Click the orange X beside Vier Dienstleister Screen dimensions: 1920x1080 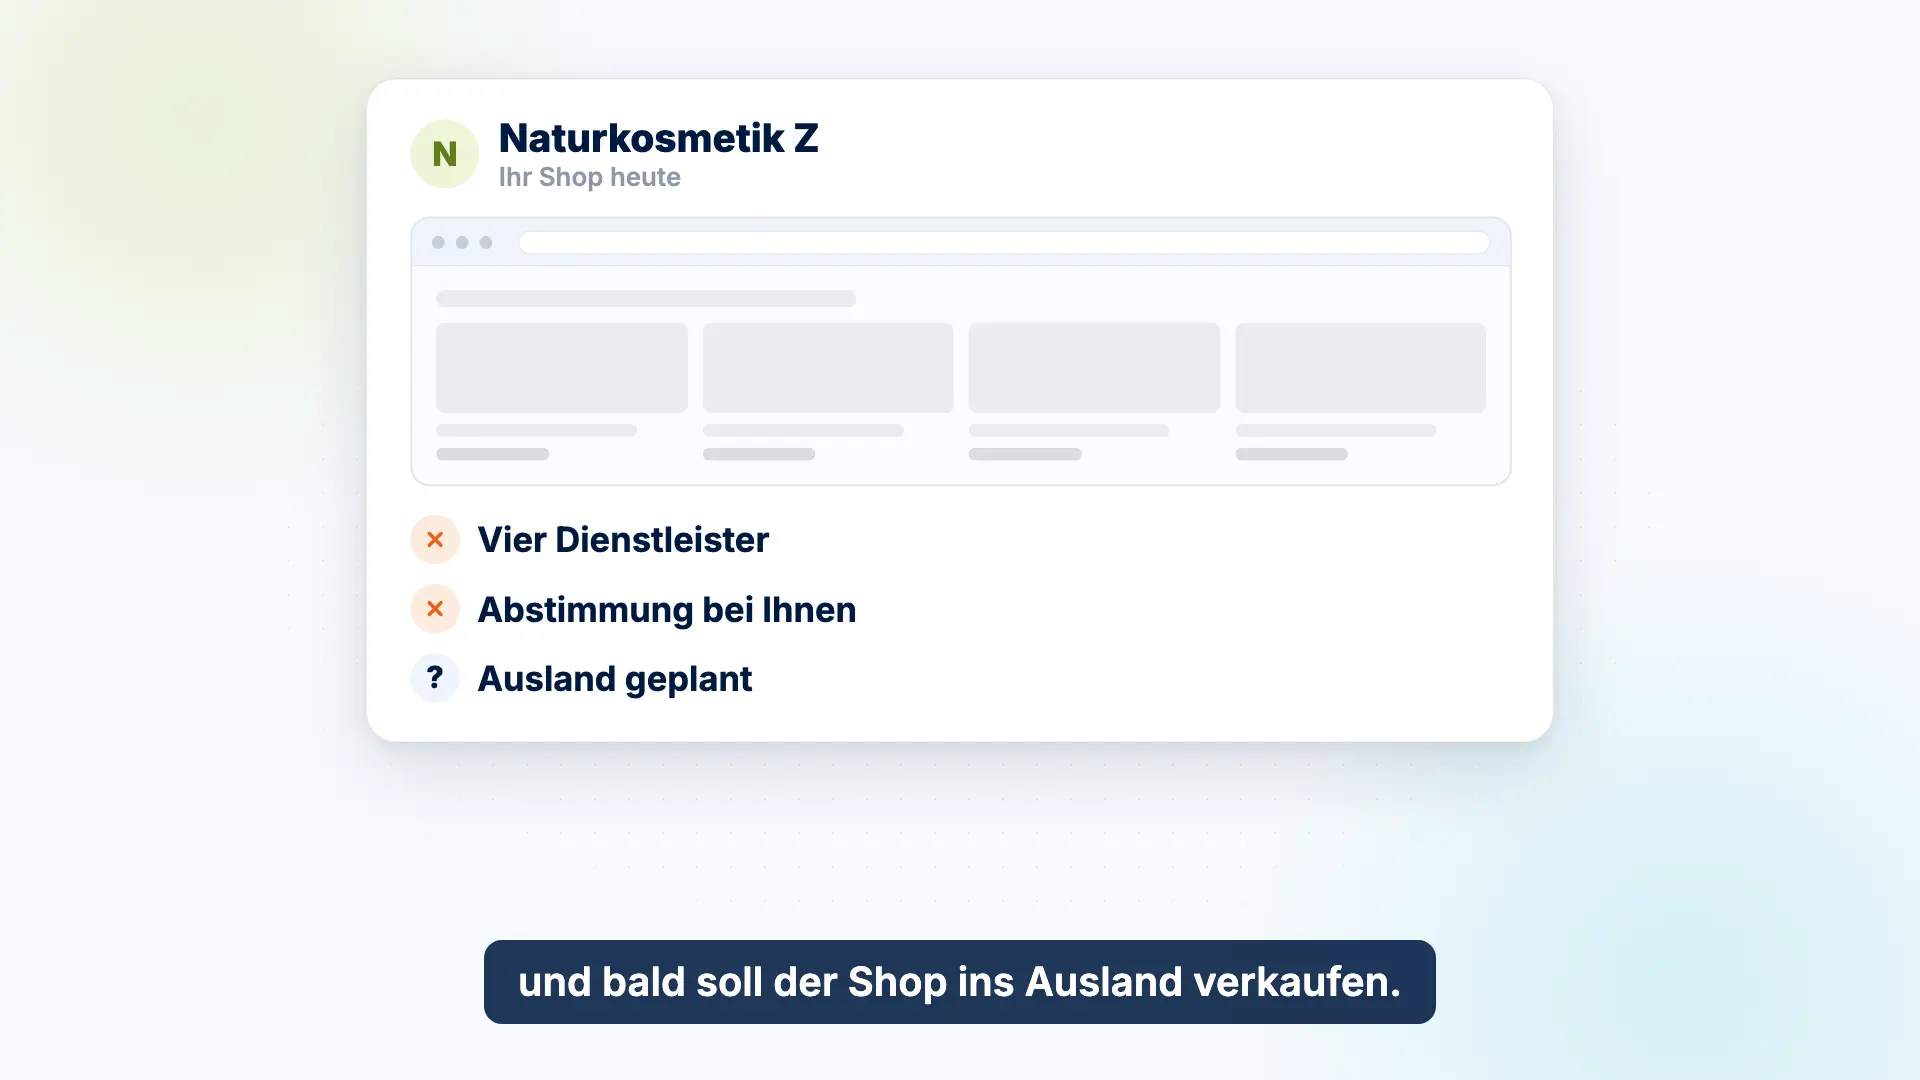pos(435,540)
